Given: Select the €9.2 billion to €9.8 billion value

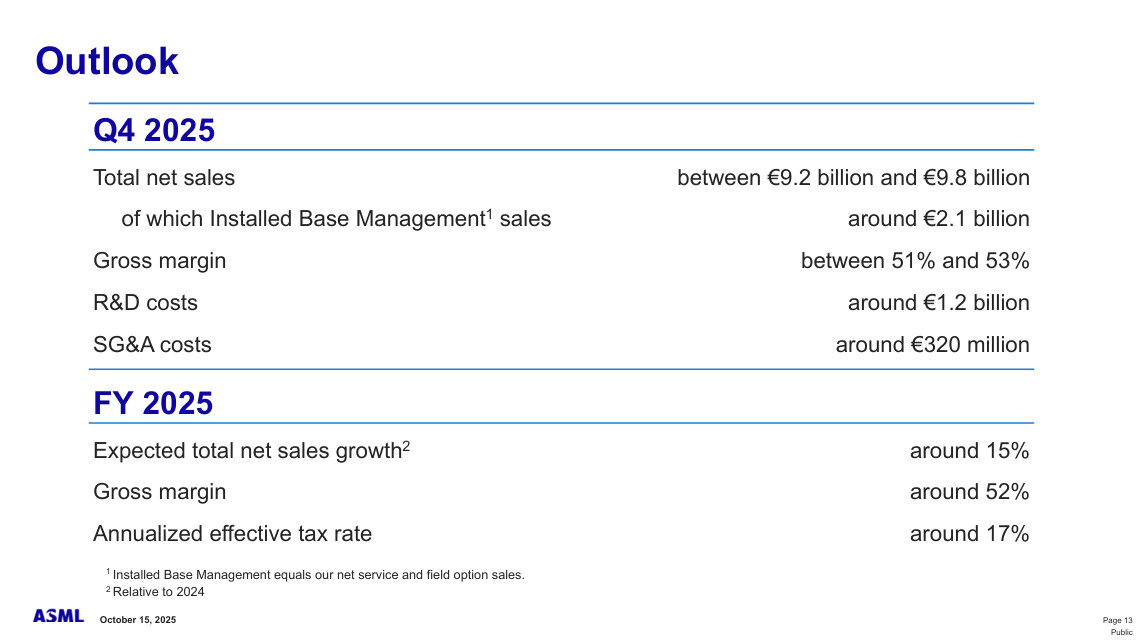Looking at the screenshot, I should click(x=855, y=177).
